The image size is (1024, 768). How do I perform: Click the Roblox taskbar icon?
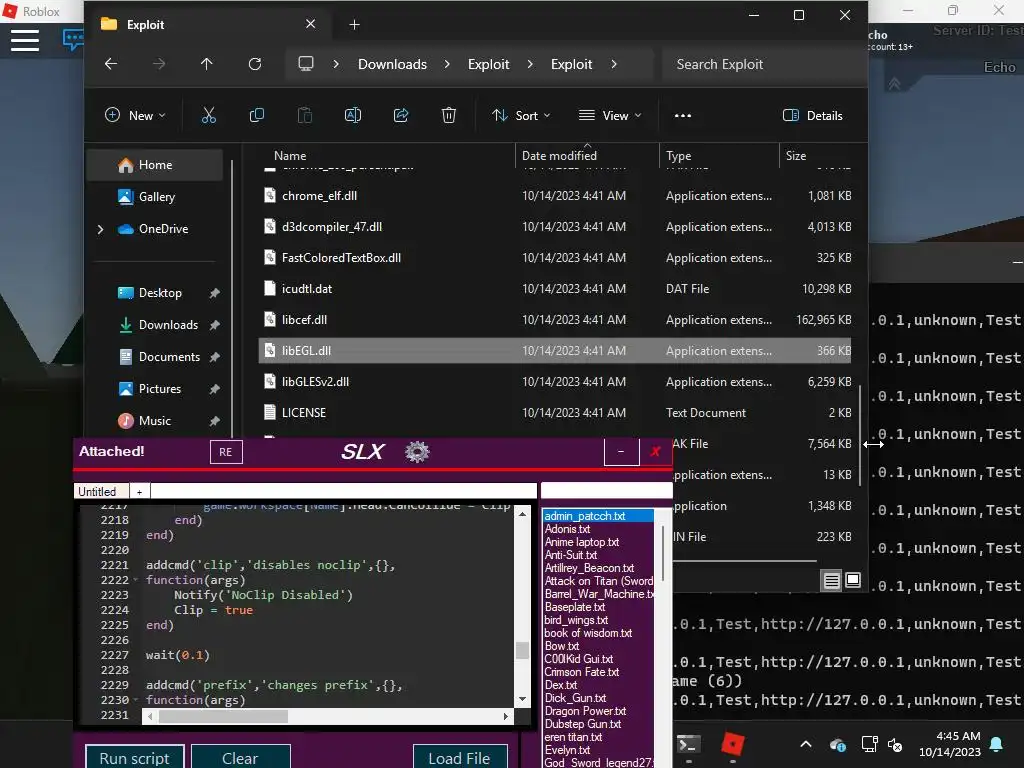[x=733, y=744]
